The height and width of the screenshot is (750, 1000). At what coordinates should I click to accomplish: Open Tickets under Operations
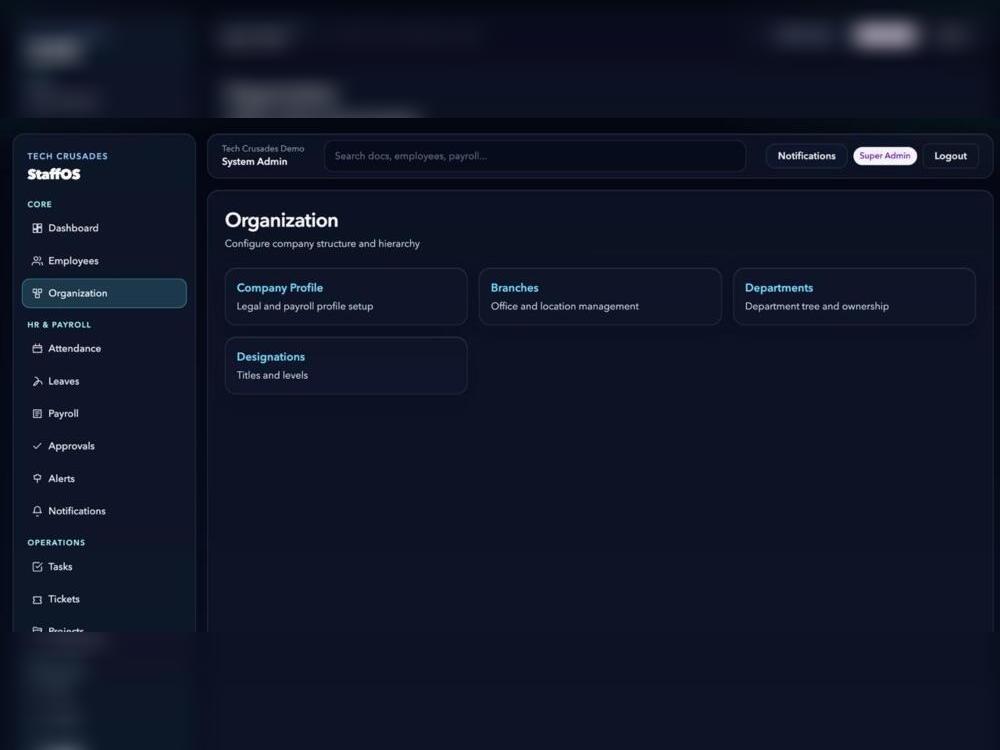pyautogui.click(x=104, y=599)
